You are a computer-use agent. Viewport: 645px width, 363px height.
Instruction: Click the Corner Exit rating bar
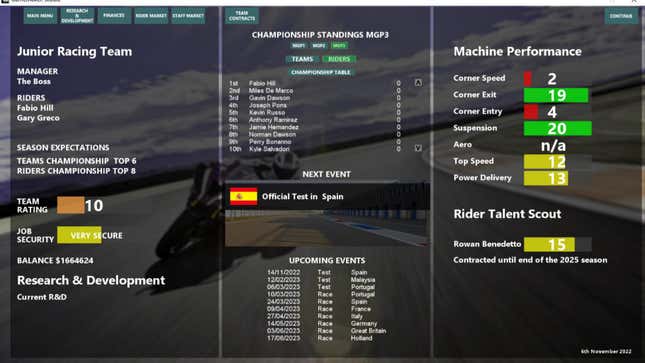[x=556, y=95]
